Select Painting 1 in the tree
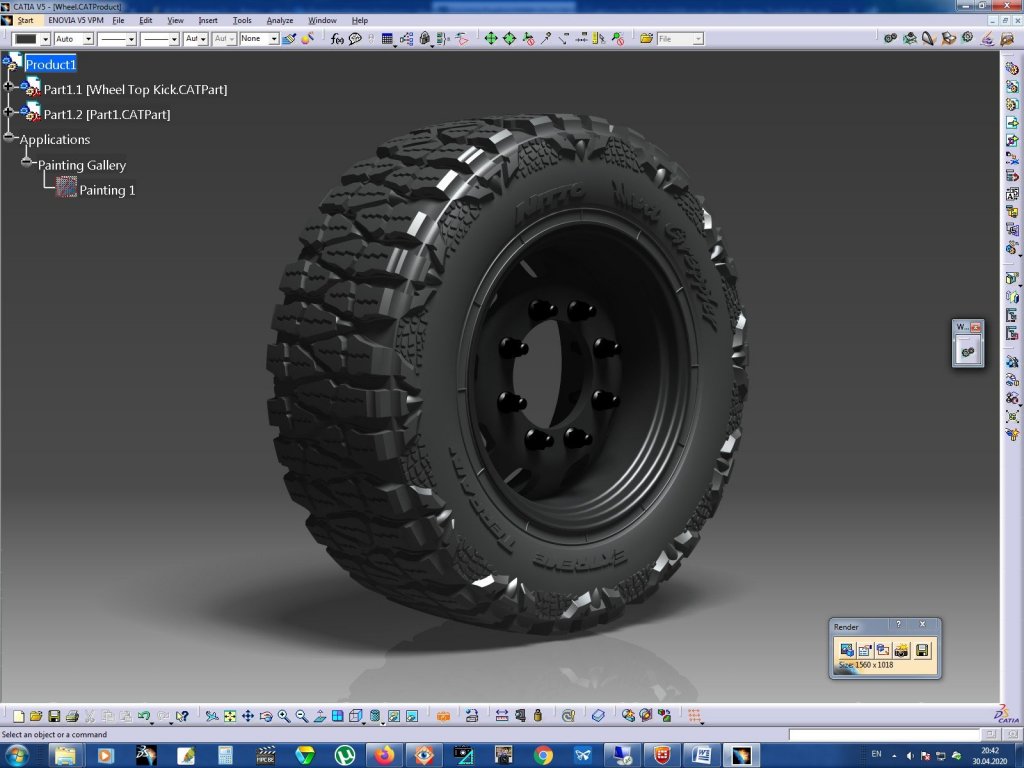The image size is (1024, 768). 107,190
